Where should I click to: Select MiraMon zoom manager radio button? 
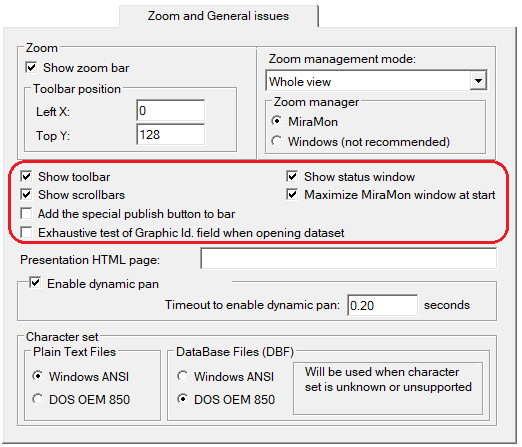(x=277, y=121)
